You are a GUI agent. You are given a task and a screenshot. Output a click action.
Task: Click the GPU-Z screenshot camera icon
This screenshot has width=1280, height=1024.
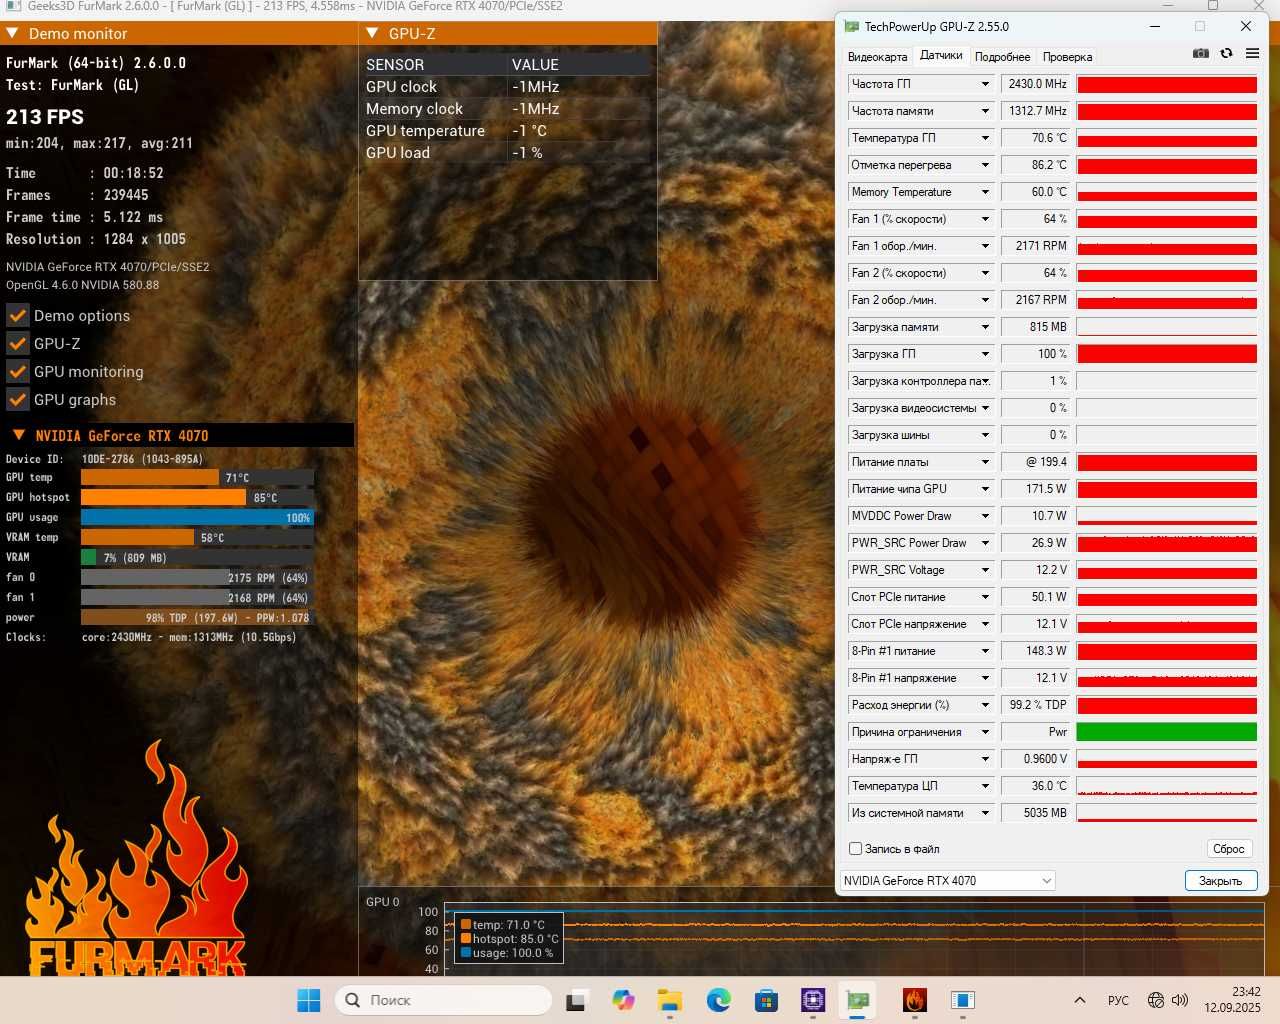pyautogui.click(x=1201, y=54)
